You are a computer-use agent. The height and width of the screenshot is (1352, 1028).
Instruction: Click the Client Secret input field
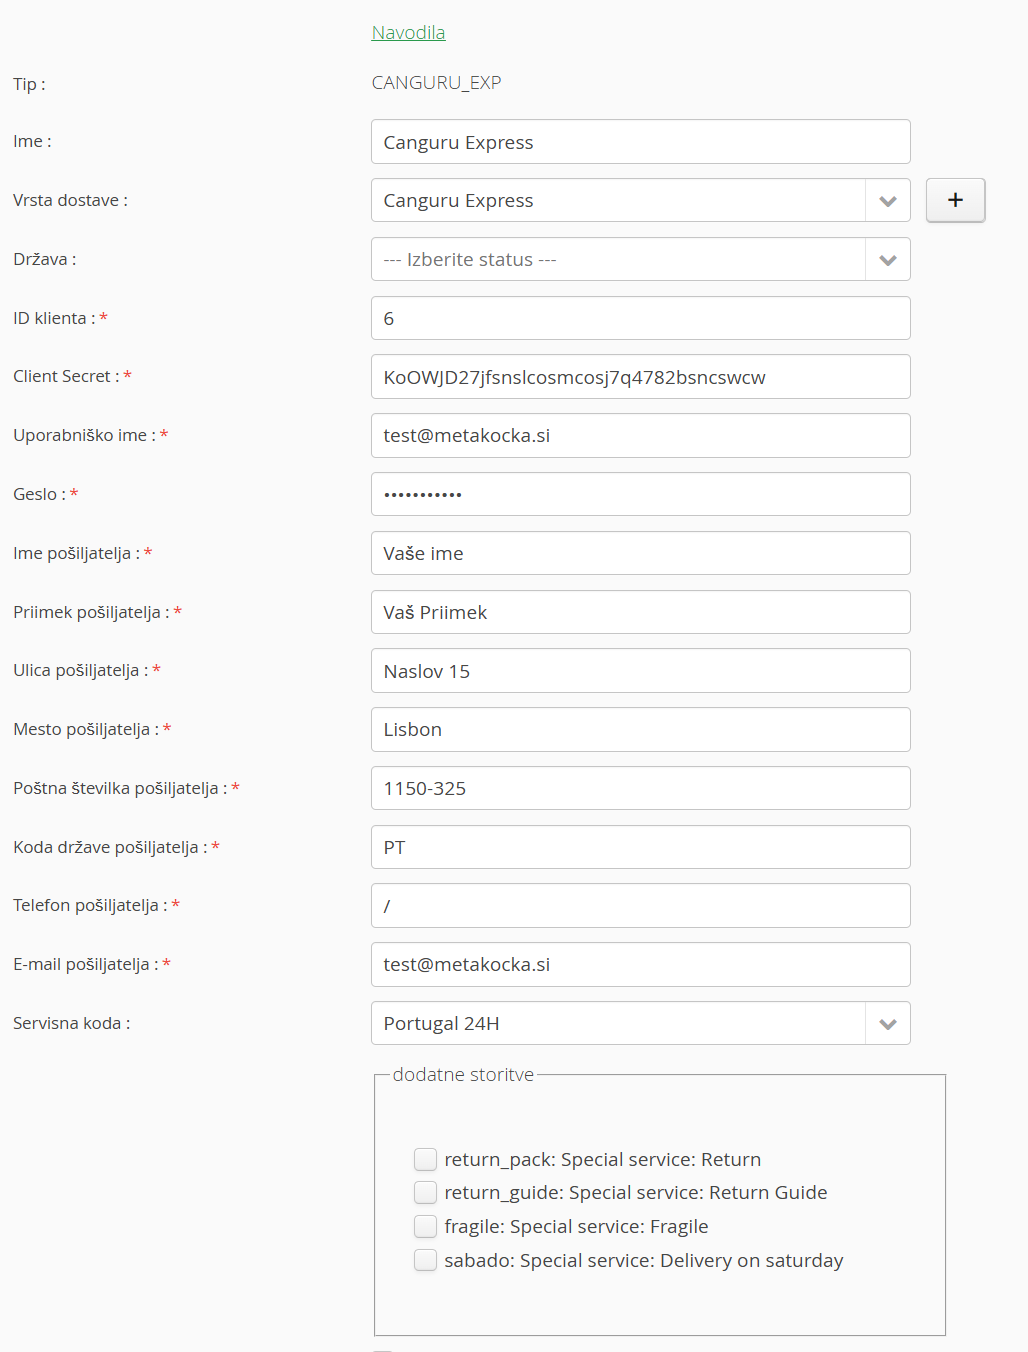click(640, 377)
